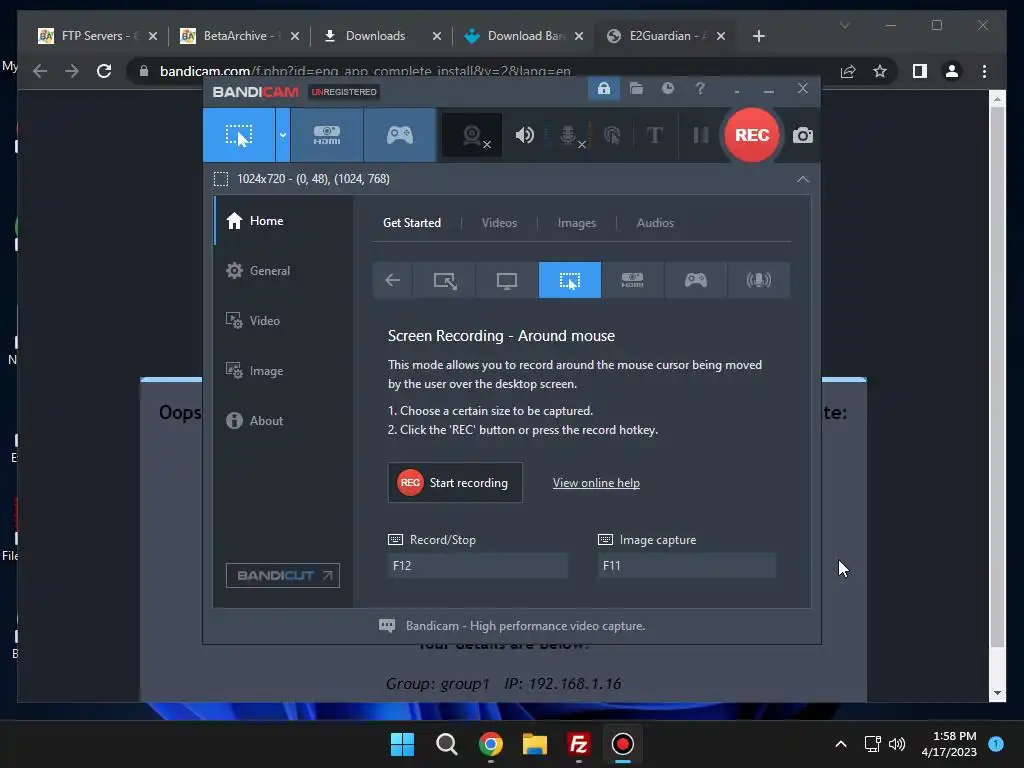
Task: Click the Bandicam high performance message text
Action: click(x=525, y=626)
